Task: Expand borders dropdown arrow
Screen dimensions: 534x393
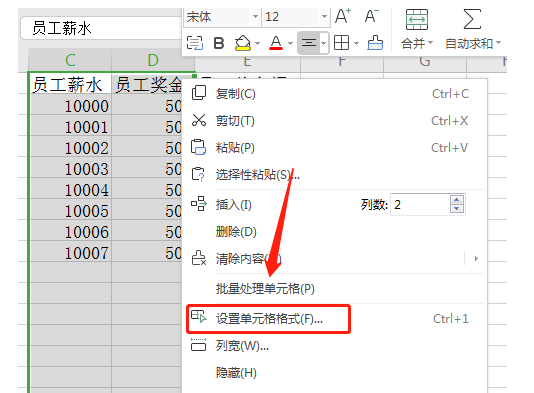Action: (x=357, y=44)
